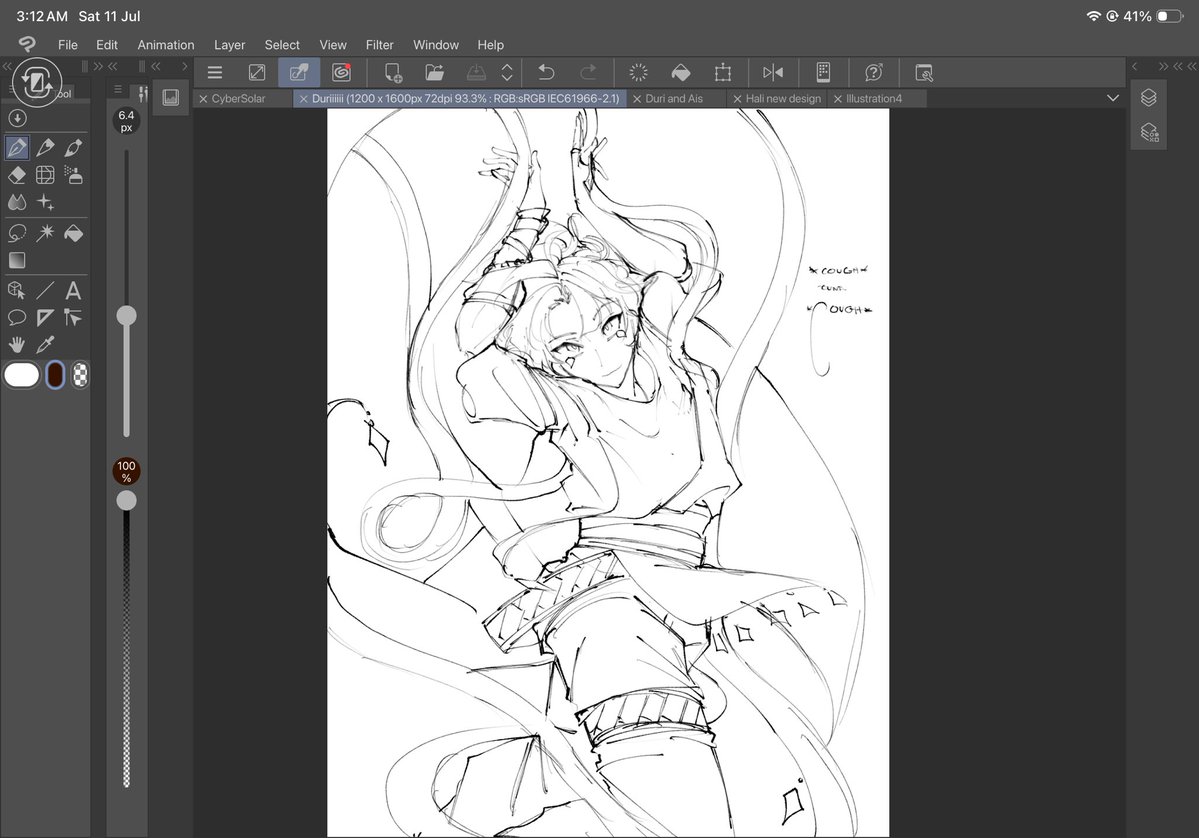
Task: Toggle the highlighted pen edit mode button
Action: coord(299,73)
